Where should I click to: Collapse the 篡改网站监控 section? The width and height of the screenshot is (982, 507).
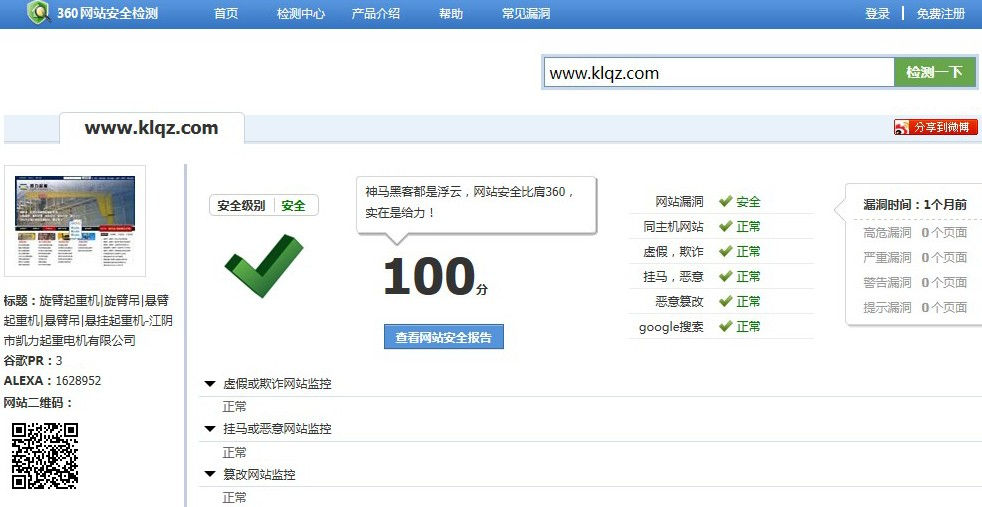[x=210, y=474]
